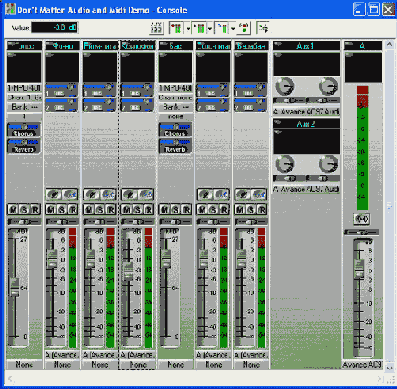Turn the left send knob of Aux 1
The height and width of the screenshot is (389, 397).
point(285,86)
